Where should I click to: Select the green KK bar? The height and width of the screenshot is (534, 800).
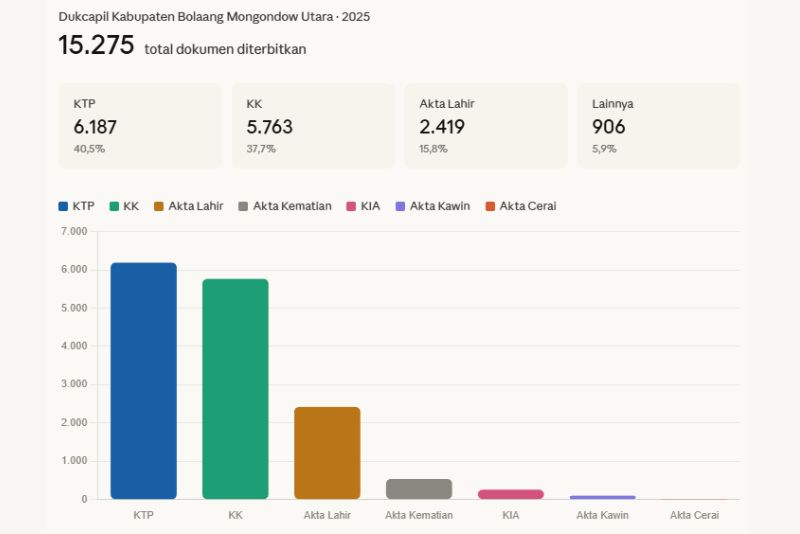(x=235, y=388)
